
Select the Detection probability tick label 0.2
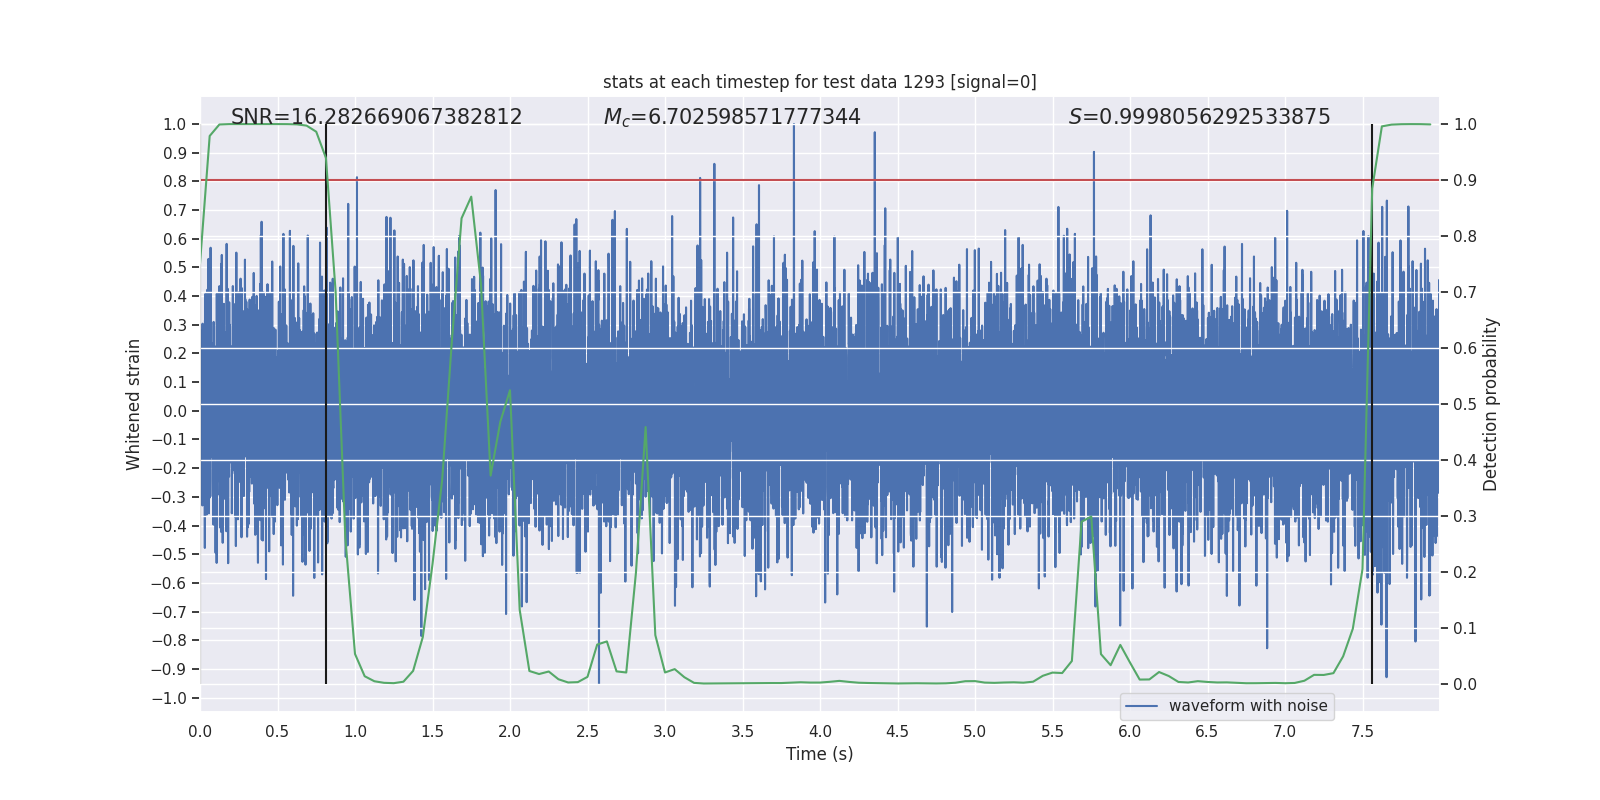(1465, 572)
